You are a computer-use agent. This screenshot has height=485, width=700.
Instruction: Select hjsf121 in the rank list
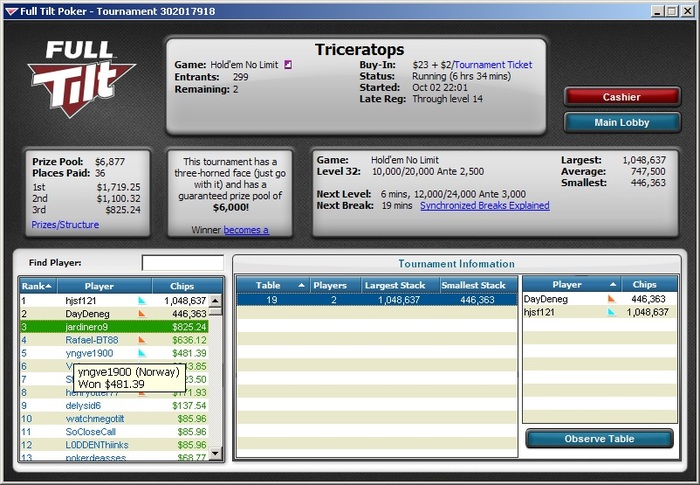(x=114, y=301)
